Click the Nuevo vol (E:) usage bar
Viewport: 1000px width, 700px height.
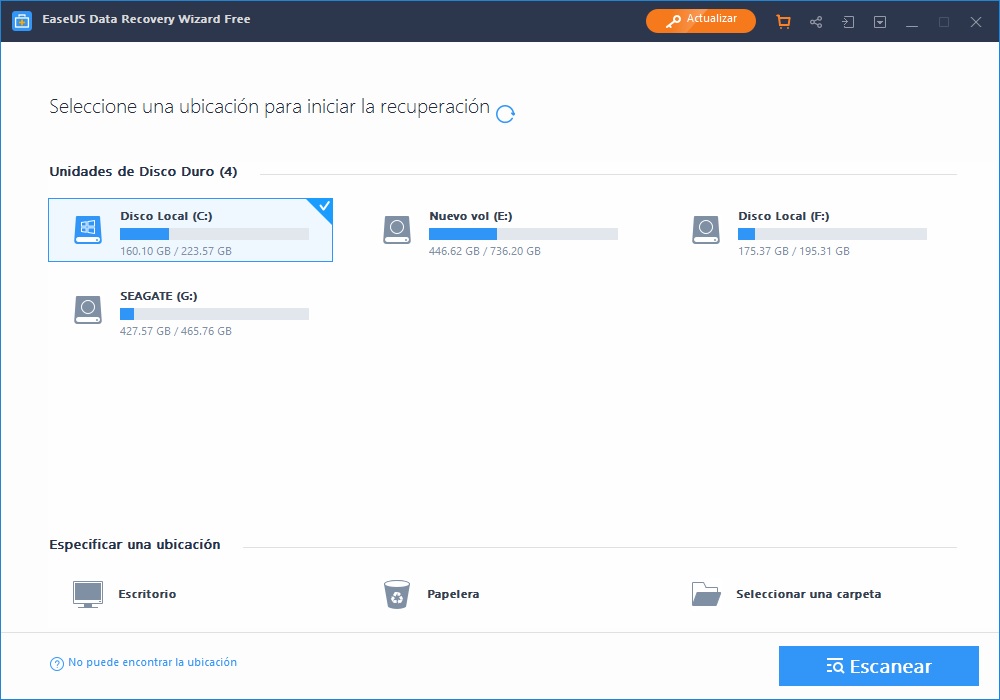[523, 234]
